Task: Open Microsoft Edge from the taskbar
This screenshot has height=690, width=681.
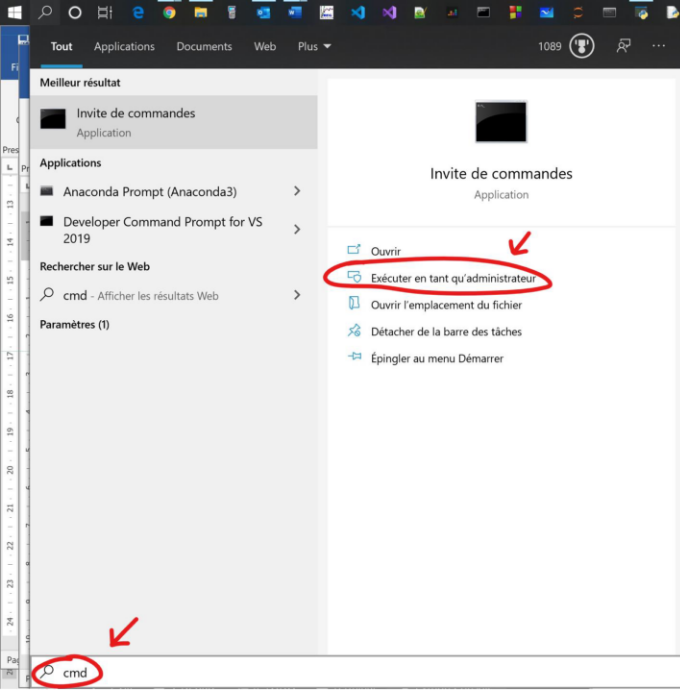Action: (x=138, y=13)
